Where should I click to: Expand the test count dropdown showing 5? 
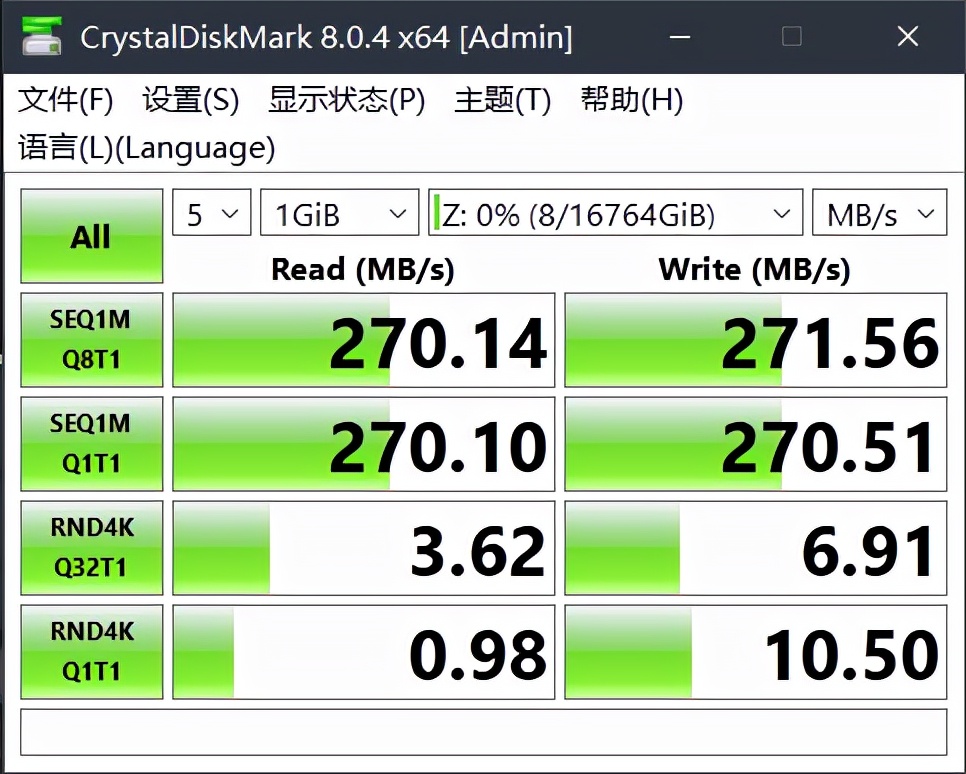coord(212,213)
